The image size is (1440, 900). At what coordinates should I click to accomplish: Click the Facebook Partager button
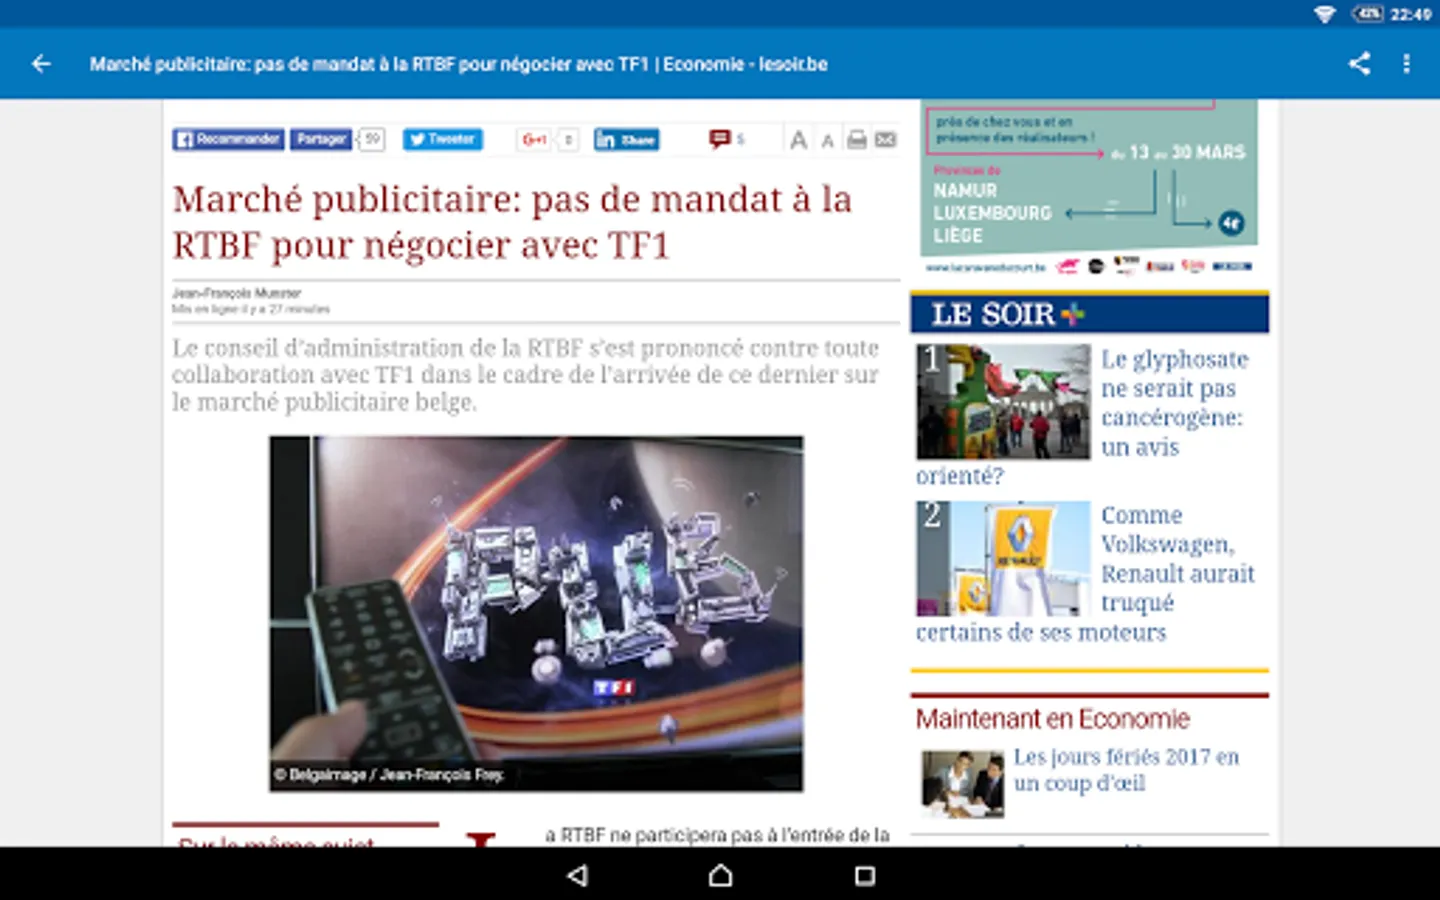pos(321,139)
